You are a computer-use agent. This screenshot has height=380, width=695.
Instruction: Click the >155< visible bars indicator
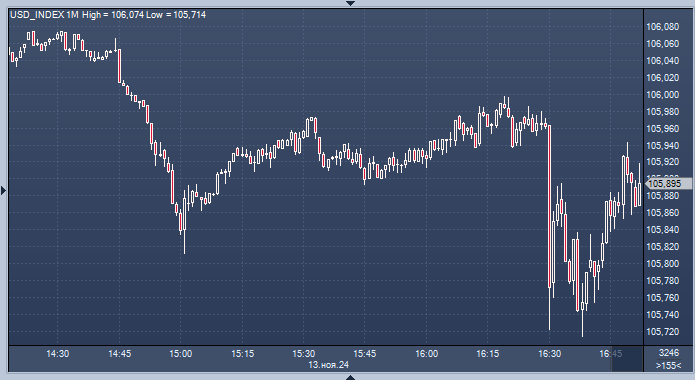coord(668,365)
